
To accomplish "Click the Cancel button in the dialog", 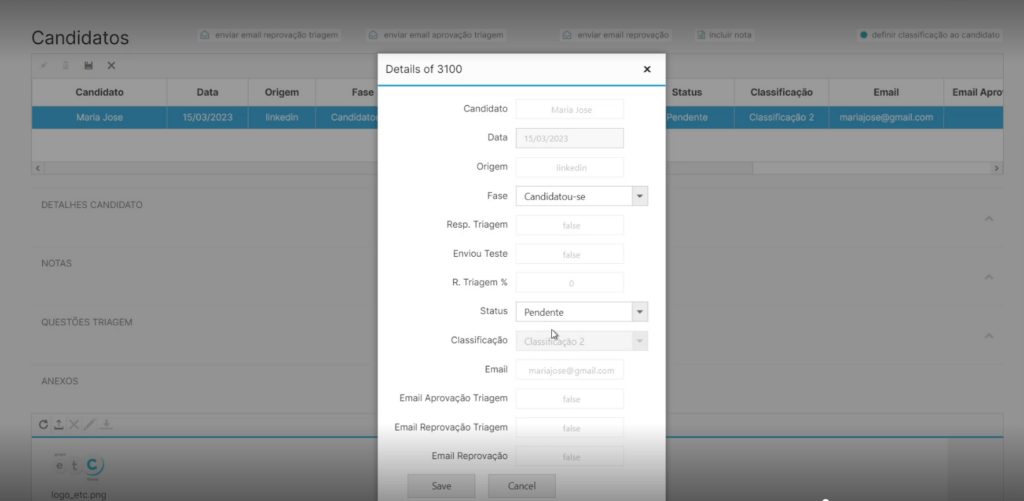I will click(x=522, y=486).
